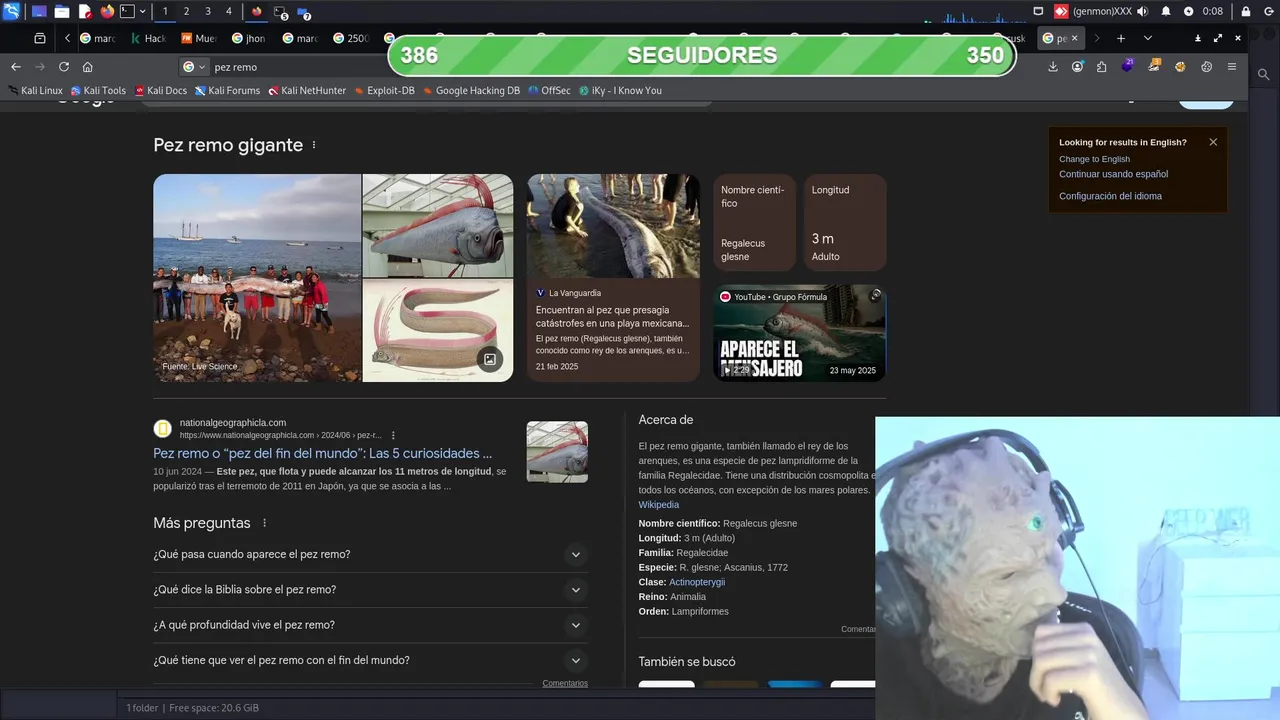Viewport: 1280px width, 720px height.
Task: Open the terminal emulator launcher
Action: point(127,11)
